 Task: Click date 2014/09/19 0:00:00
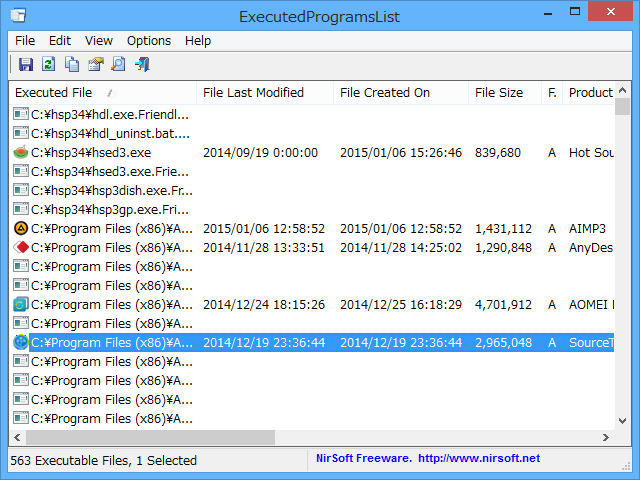click(260, 153)
